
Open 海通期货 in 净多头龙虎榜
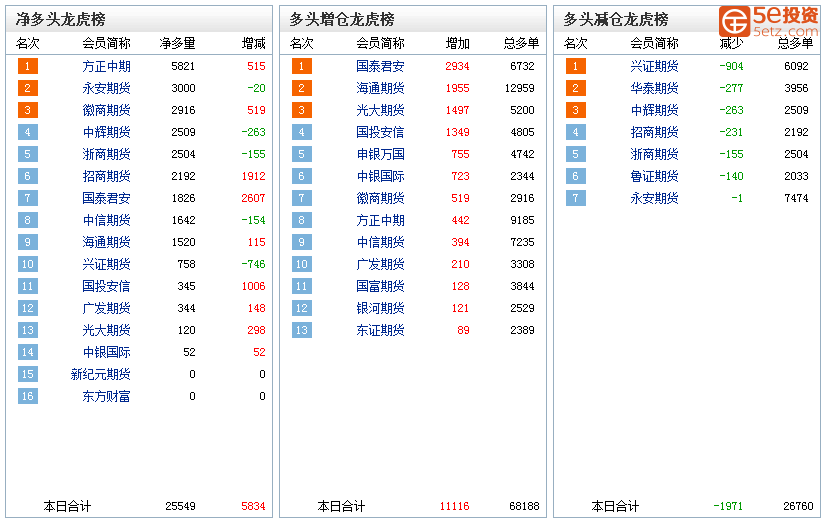106,242
